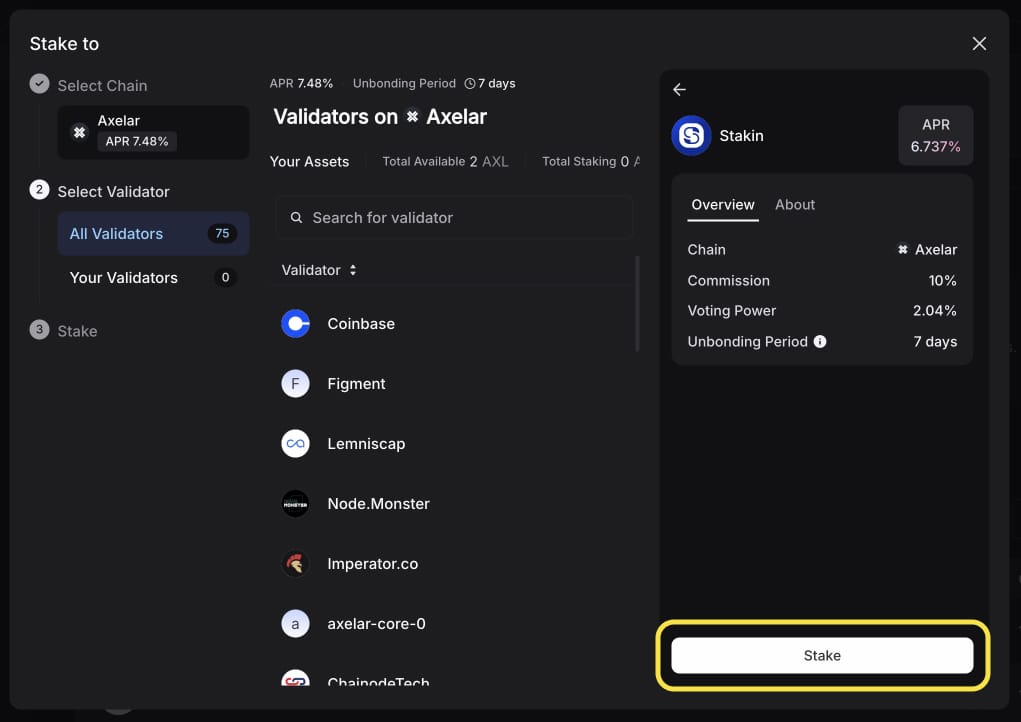Click the Your Assets label
This screenshot has height=722, width=1021.
309,161
